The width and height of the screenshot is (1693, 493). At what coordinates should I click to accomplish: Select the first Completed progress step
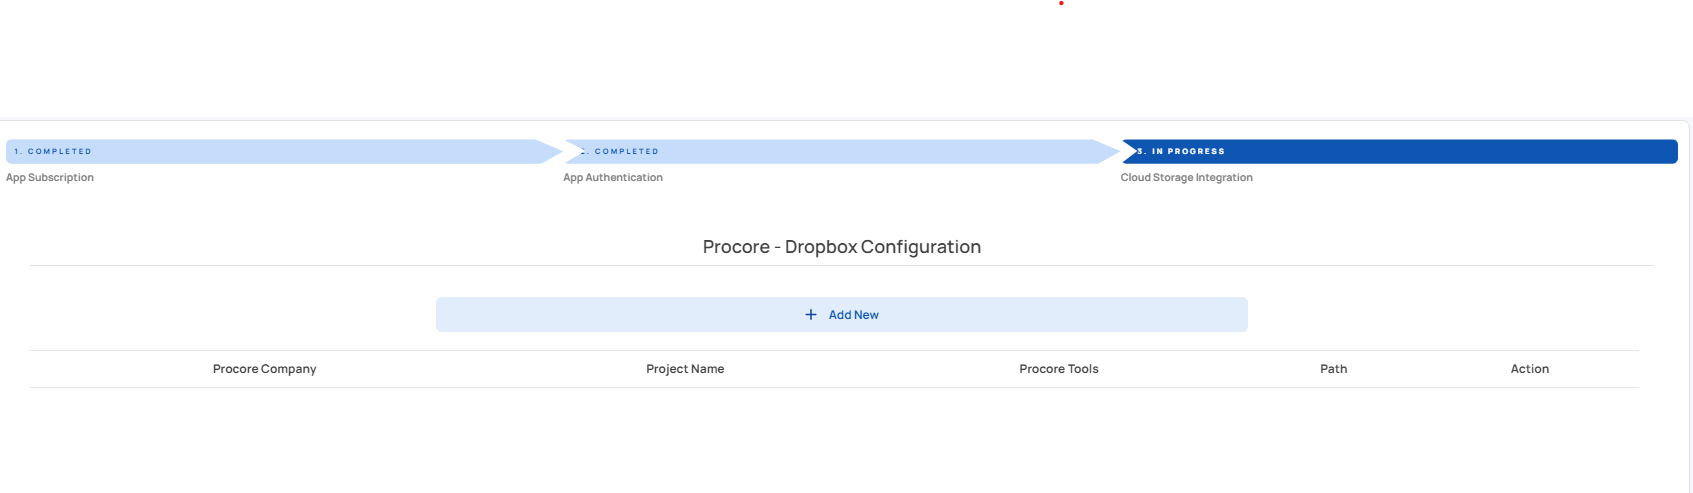tap(284, 151)
